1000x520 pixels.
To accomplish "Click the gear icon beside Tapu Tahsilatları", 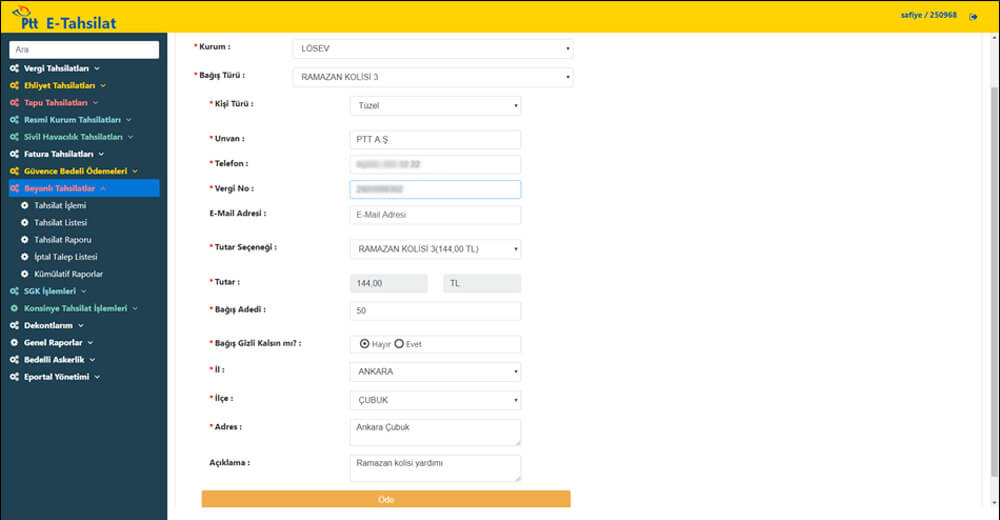I will point(14,103).
